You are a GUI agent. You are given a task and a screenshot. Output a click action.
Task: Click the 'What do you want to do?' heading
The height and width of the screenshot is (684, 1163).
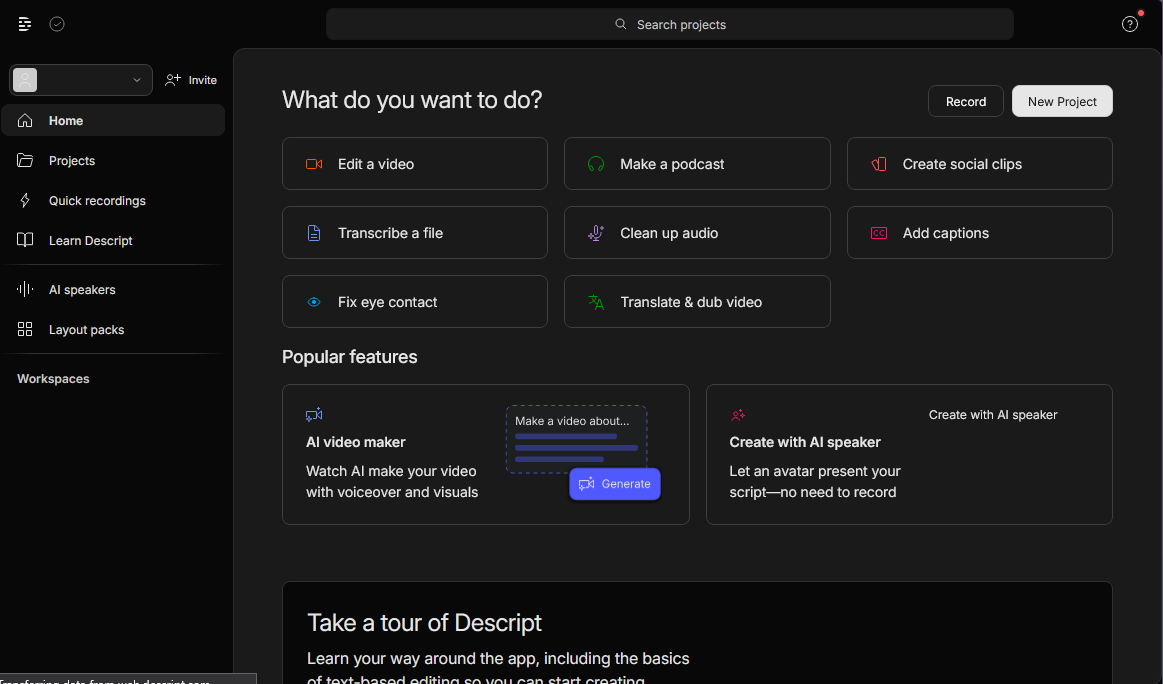(412, 99)
